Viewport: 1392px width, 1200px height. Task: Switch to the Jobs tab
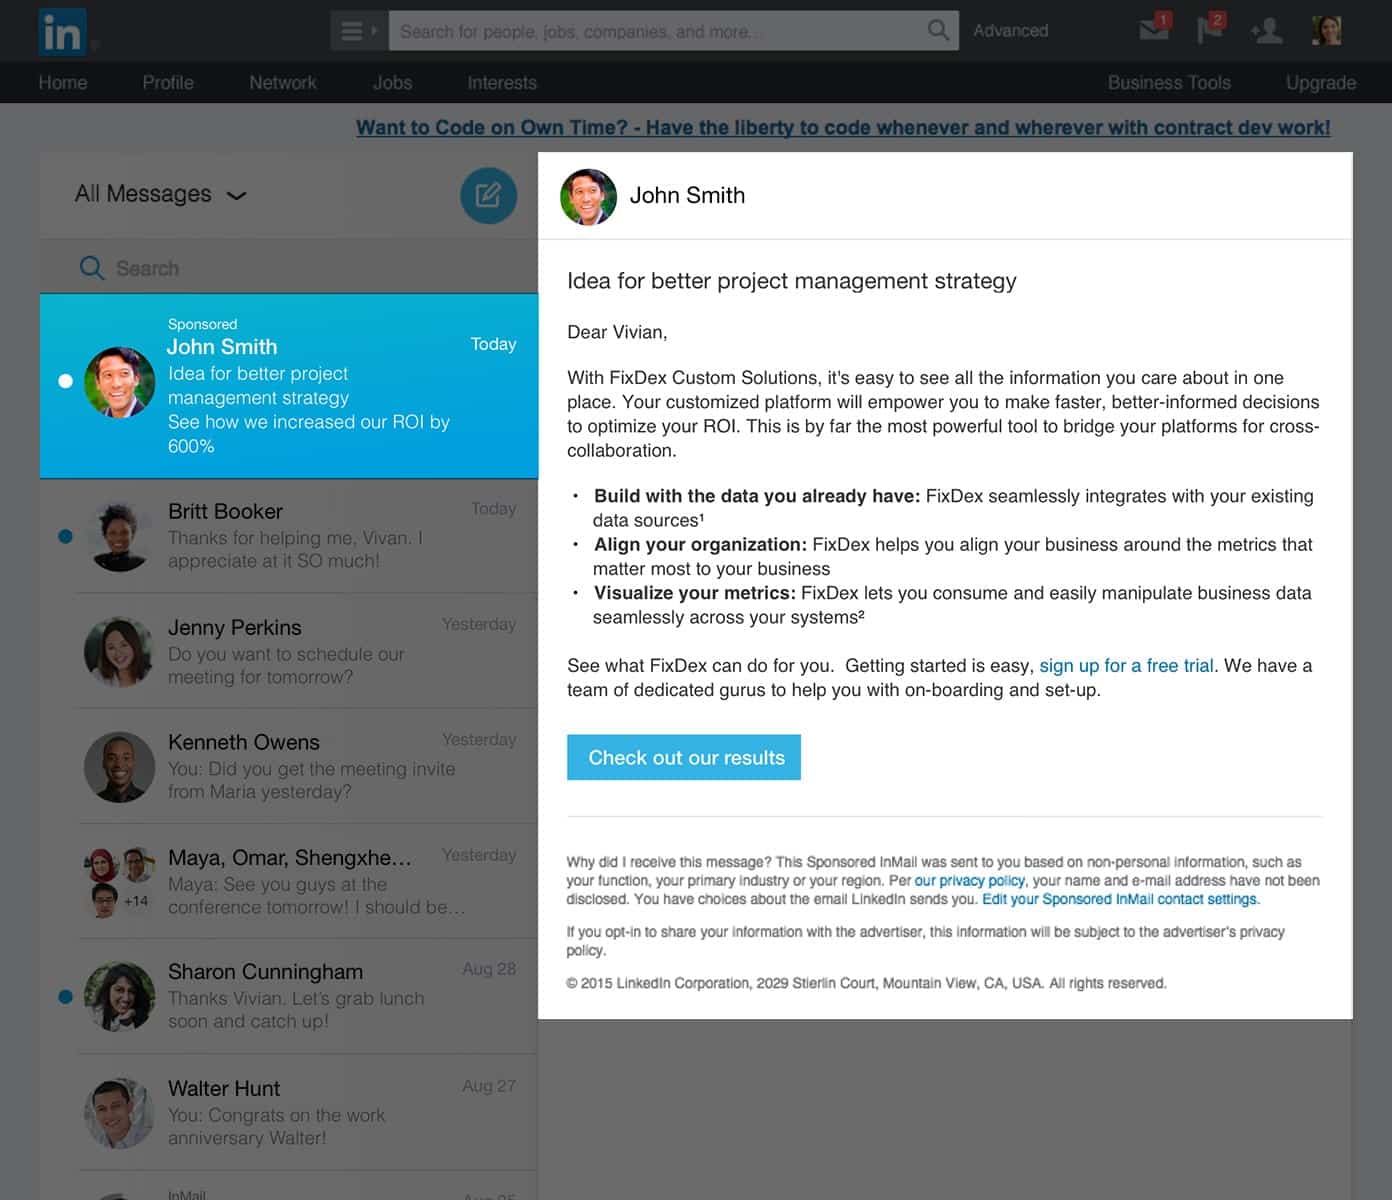[392, 83]
